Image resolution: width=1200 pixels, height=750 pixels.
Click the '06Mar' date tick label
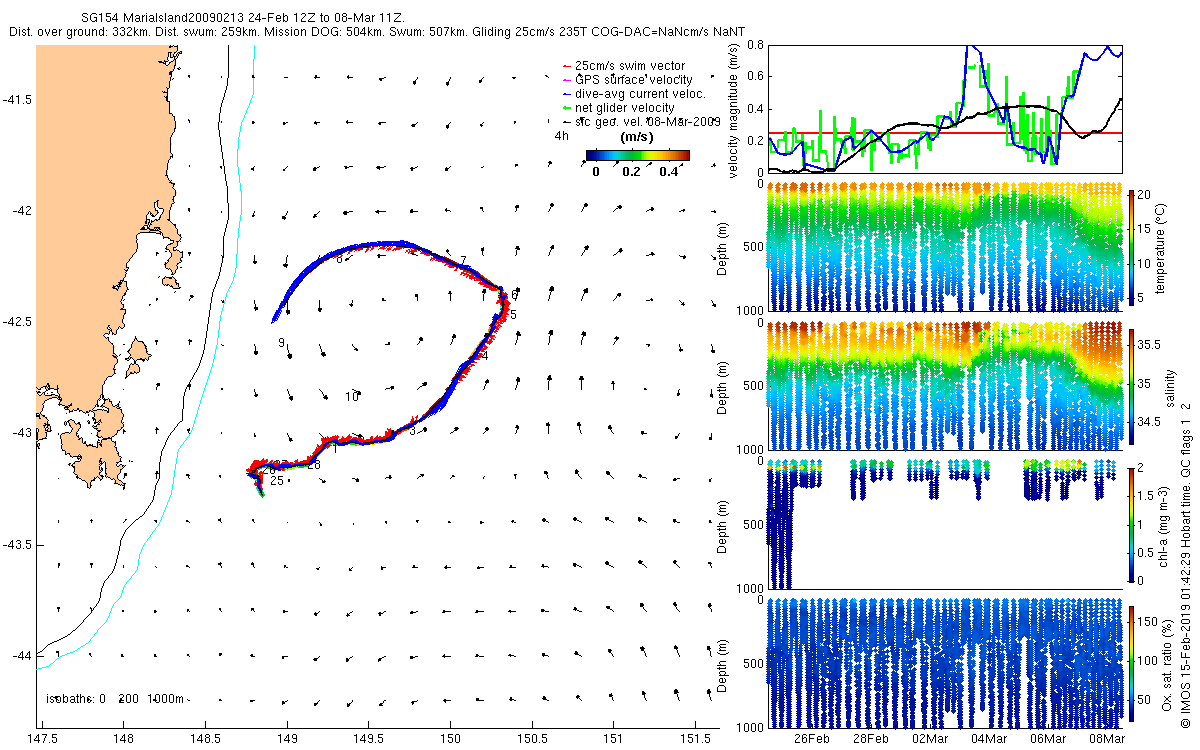tap(1048, 738)
